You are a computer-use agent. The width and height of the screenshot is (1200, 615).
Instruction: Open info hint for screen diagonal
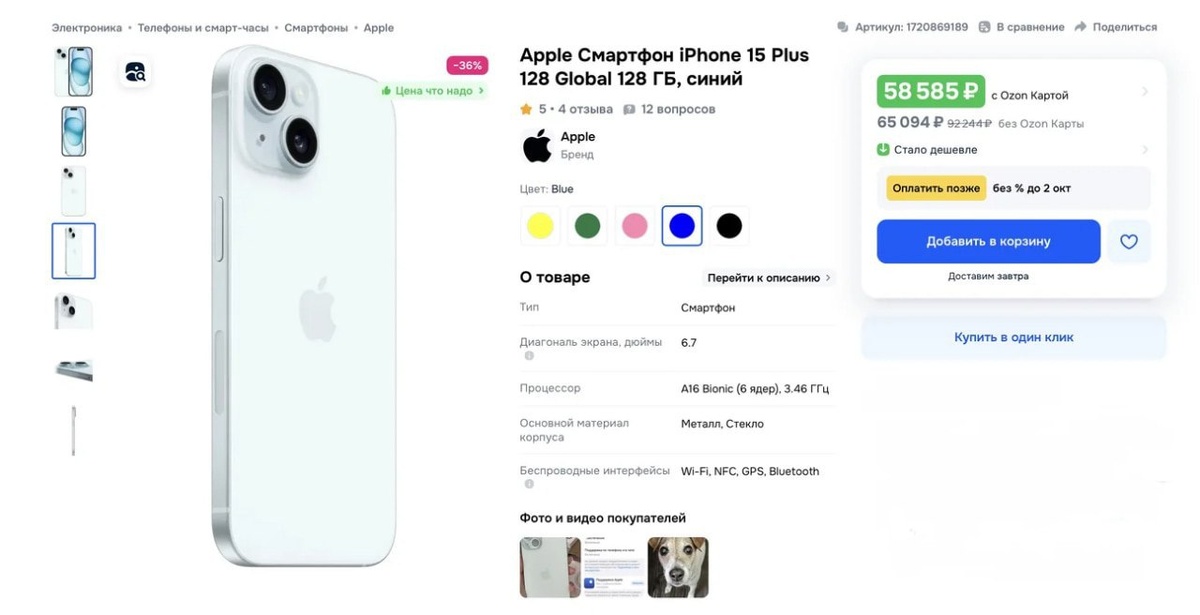click(529, 356)
